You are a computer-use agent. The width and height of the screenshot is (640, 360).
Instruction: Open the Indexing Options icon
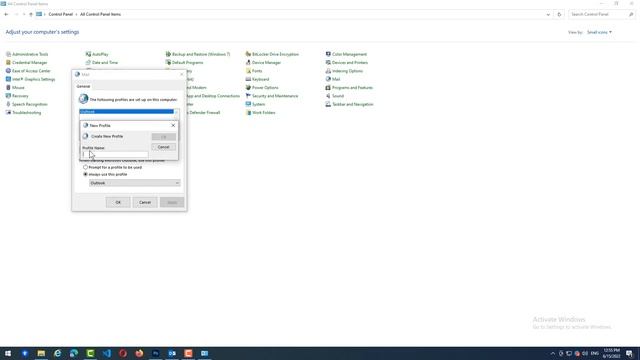coord(328,71)
